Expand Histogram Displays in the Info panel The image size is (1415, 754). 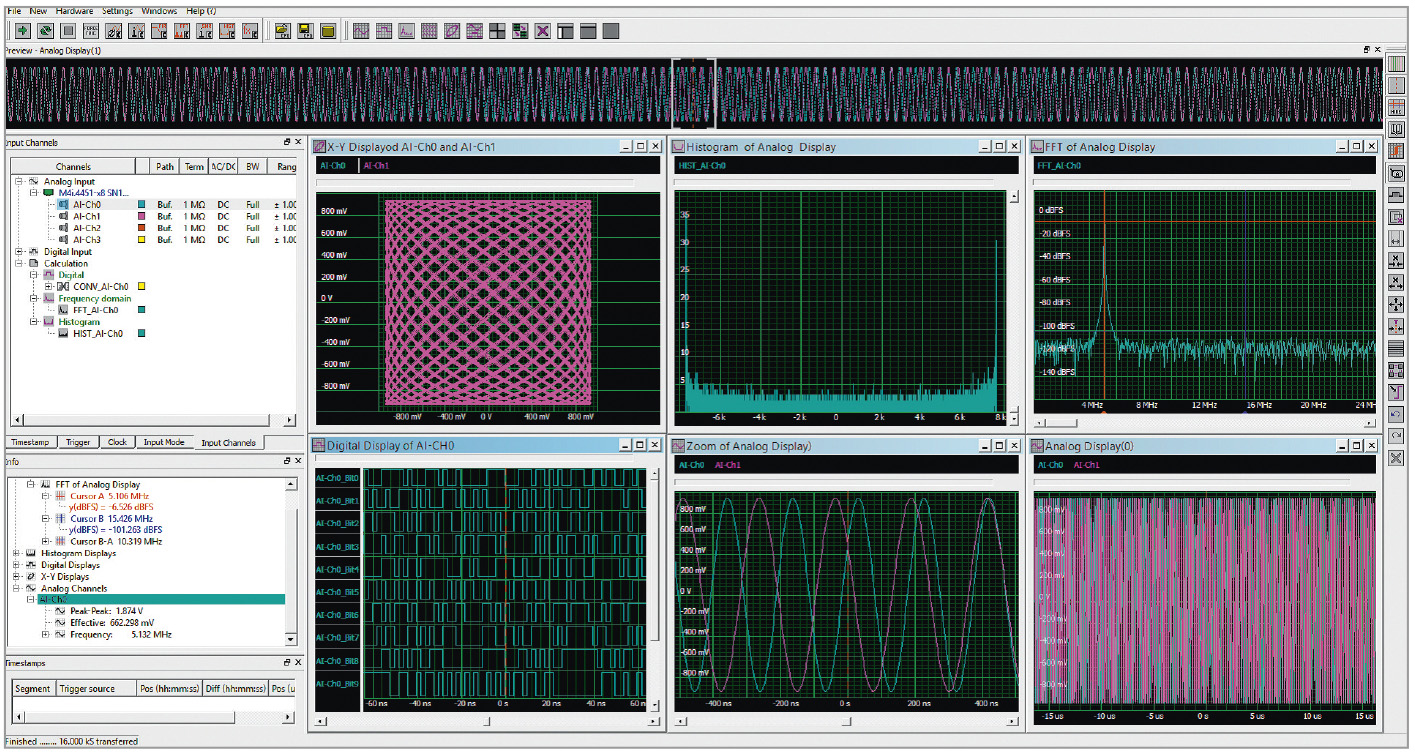16,553
